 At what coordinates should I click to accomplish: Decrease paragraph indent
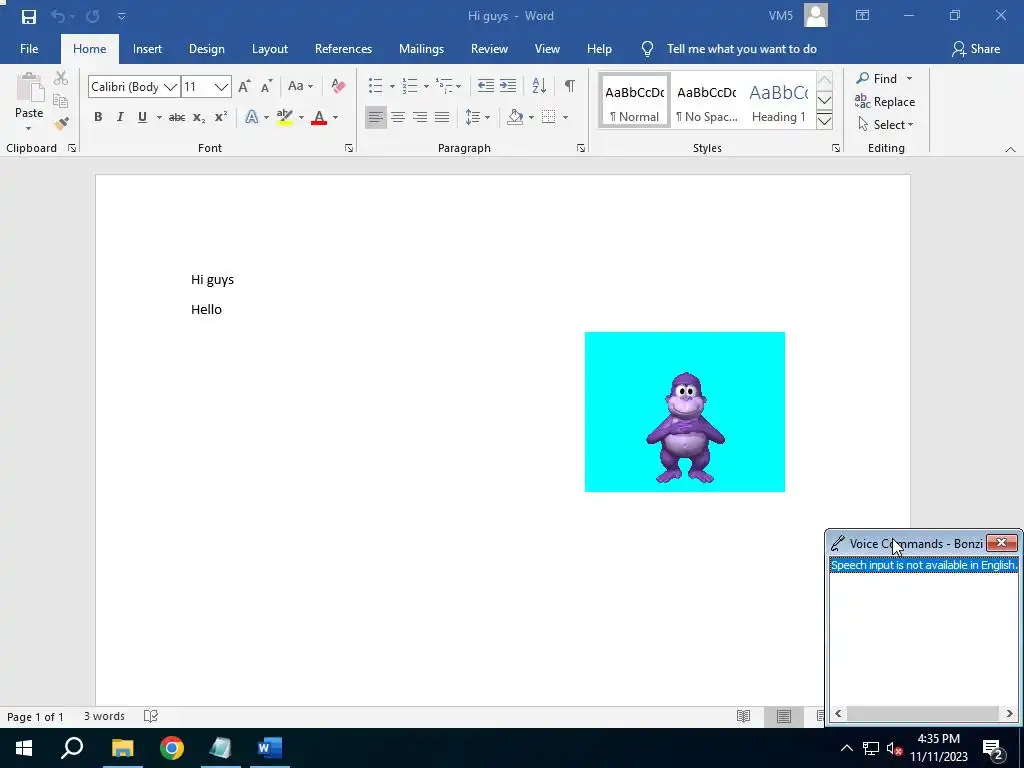tap(485, 86)
